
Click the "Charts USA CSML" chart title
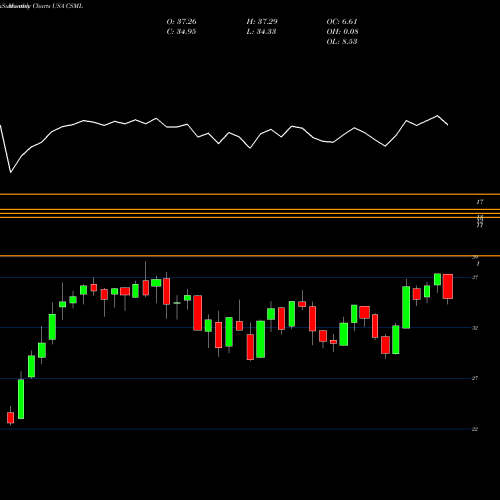pyautogui.click(x=58, y=6)
